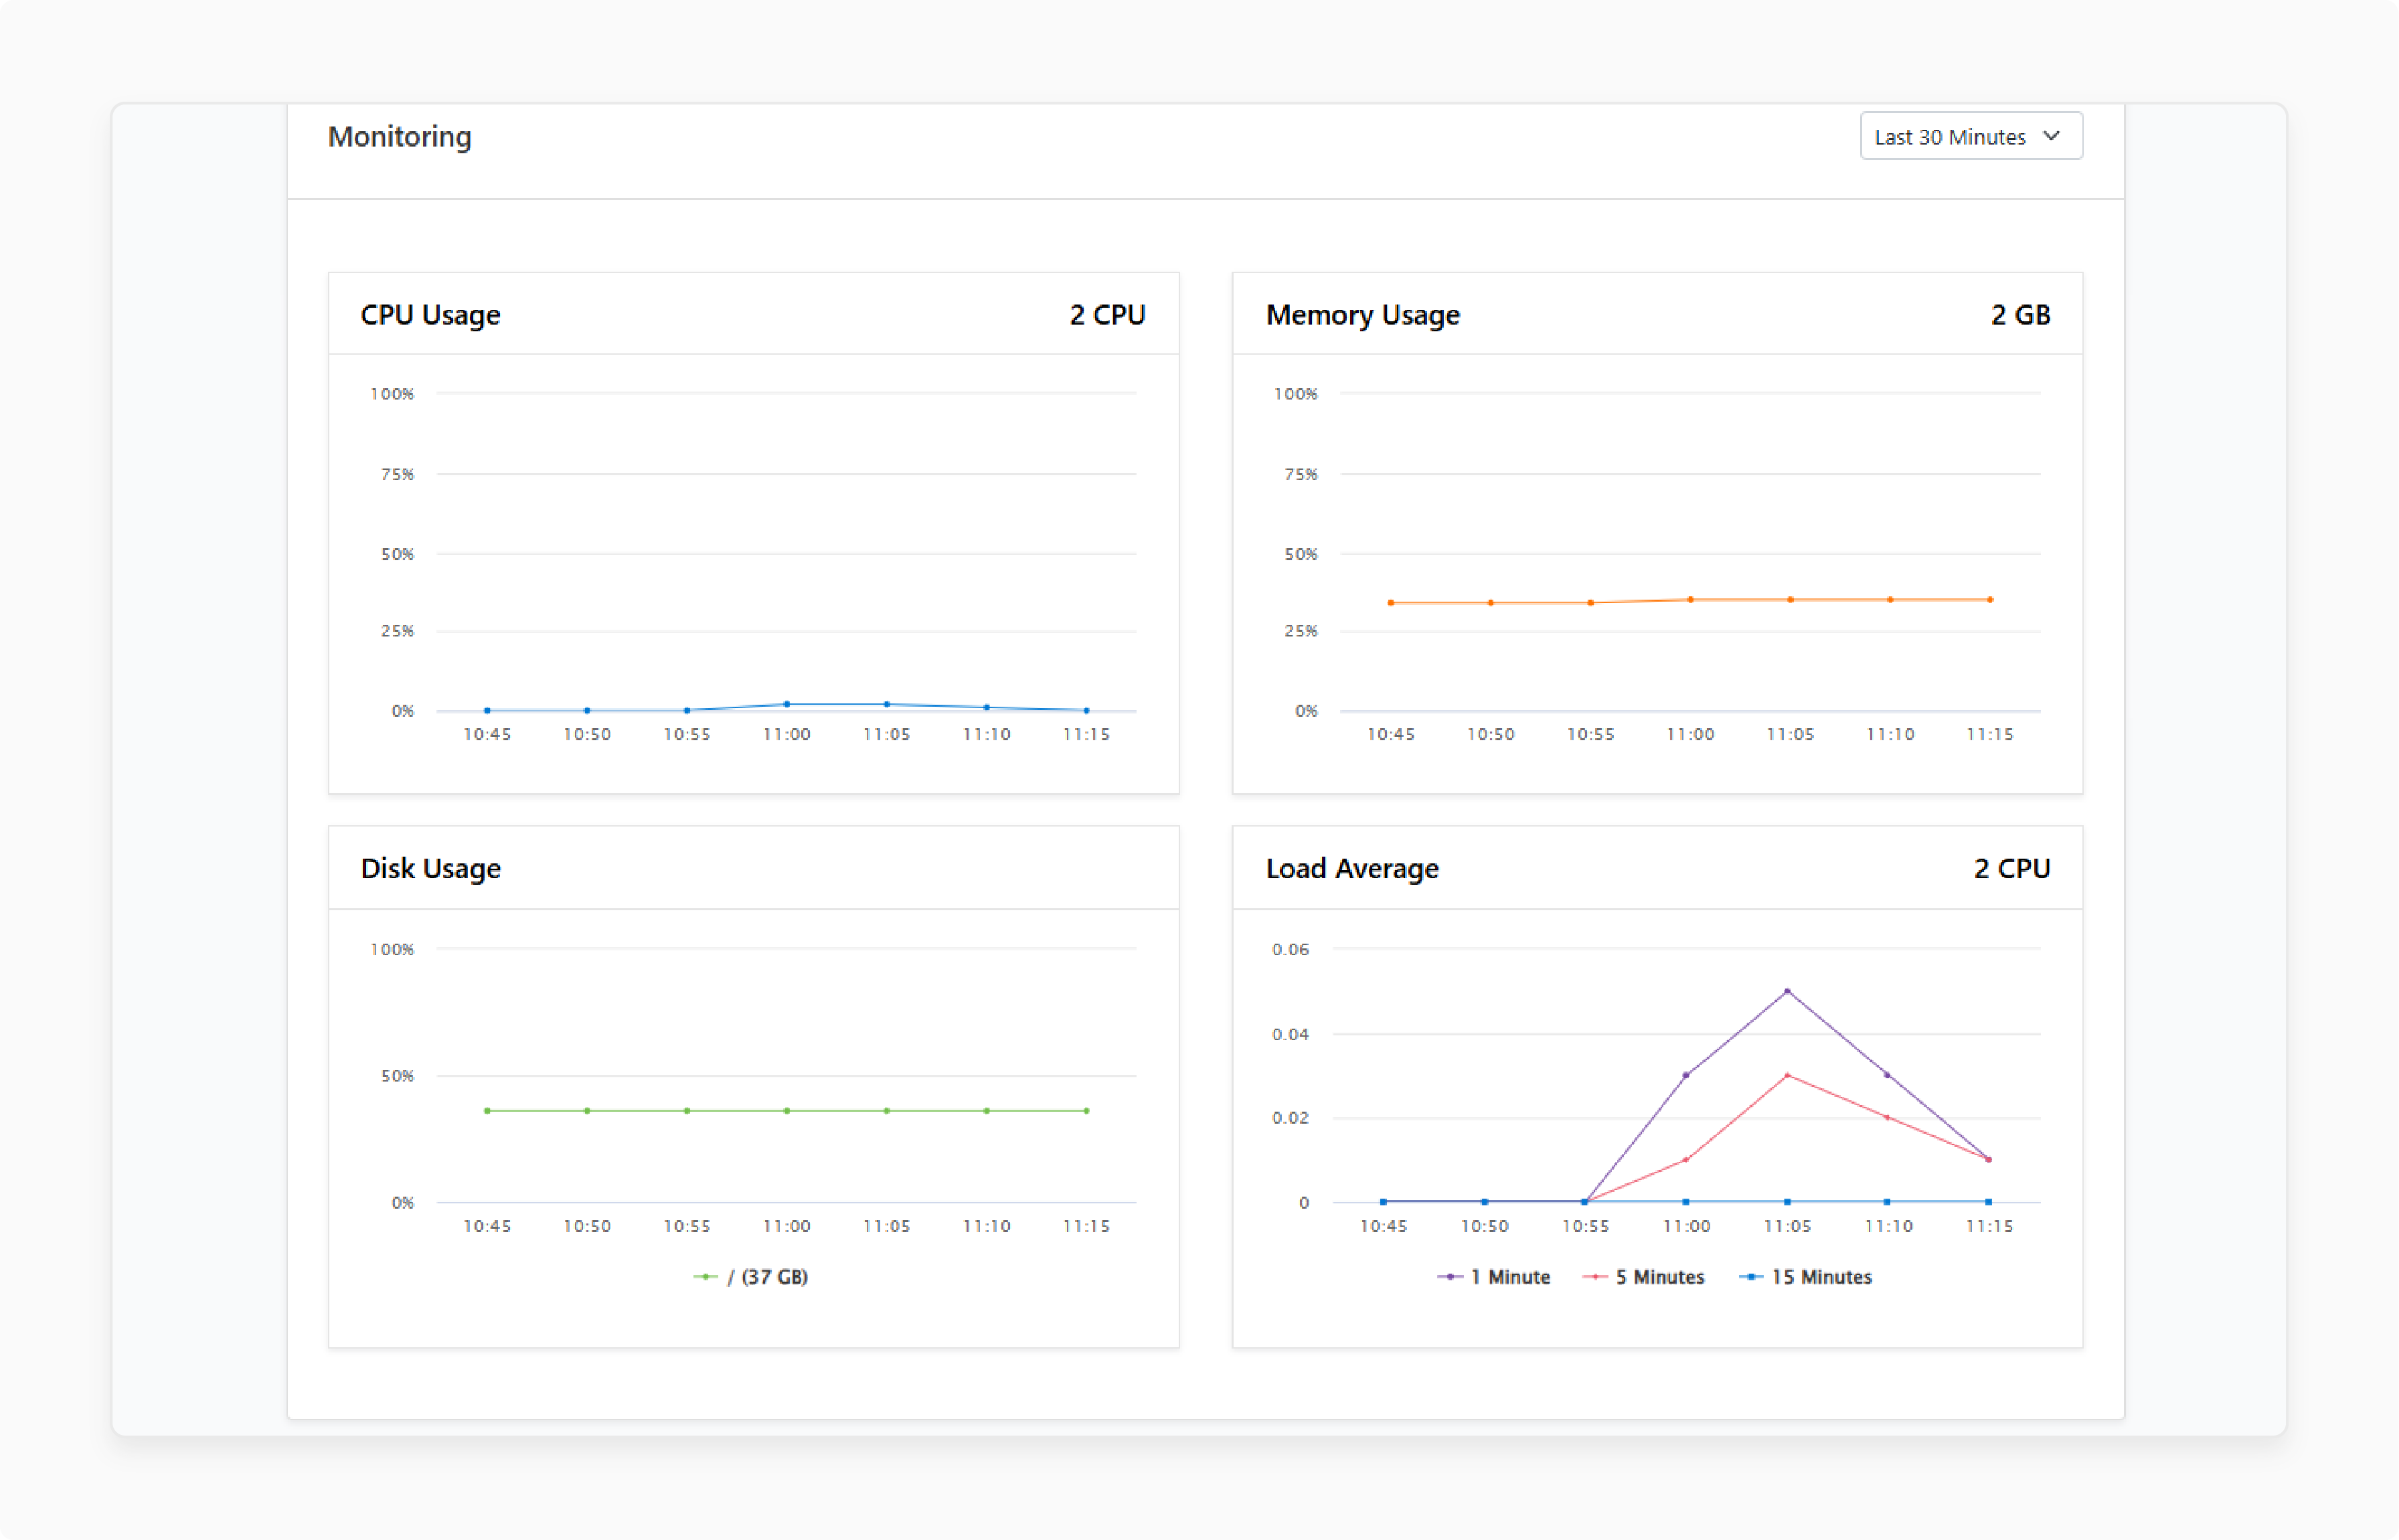The image size is (2399, 1540).
Task: Open the Last 30 Minutes dropdown
Action: 1970,136
